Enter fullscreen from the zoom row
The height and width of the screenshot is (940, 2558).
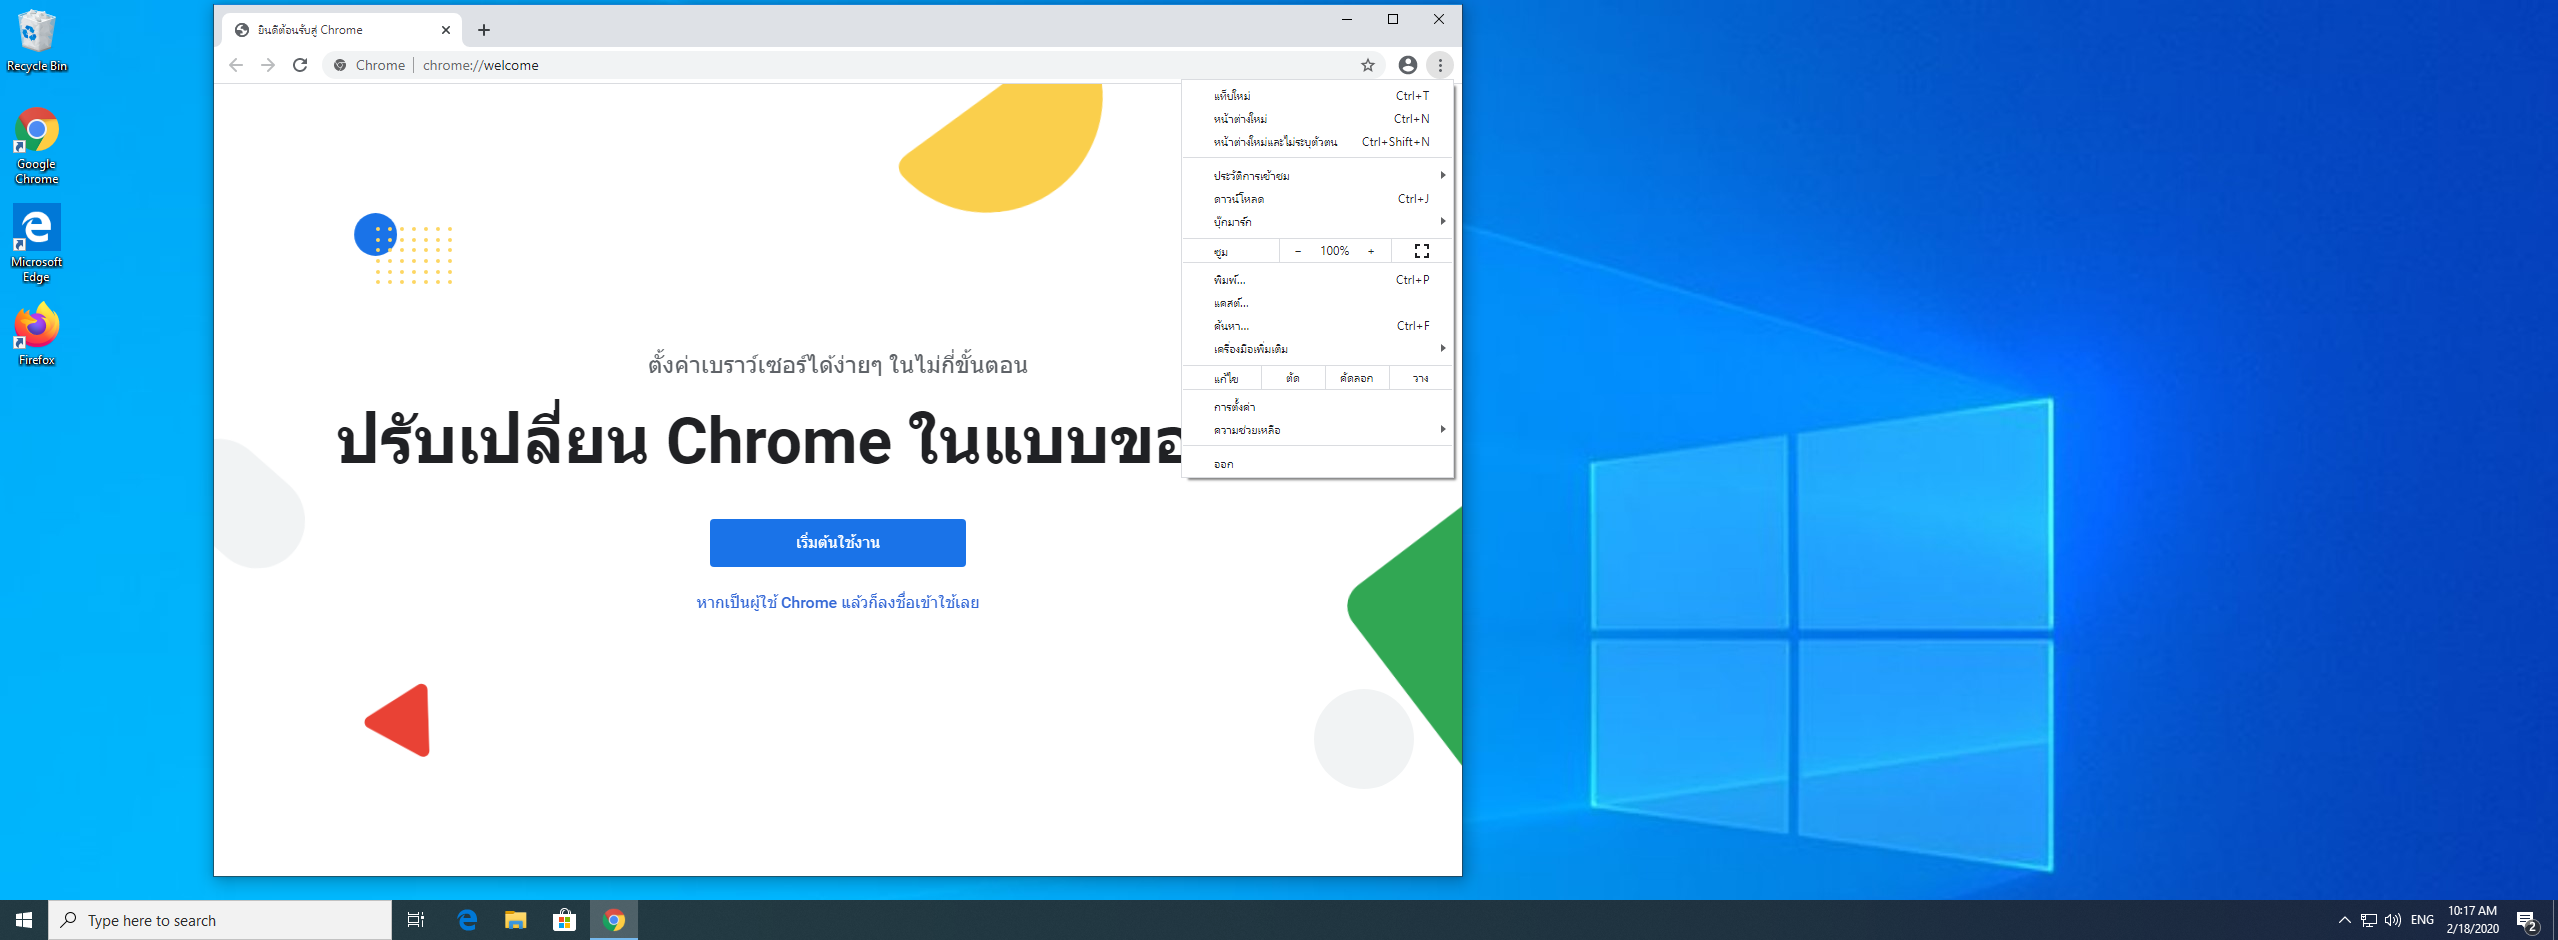pos(1422,251)
